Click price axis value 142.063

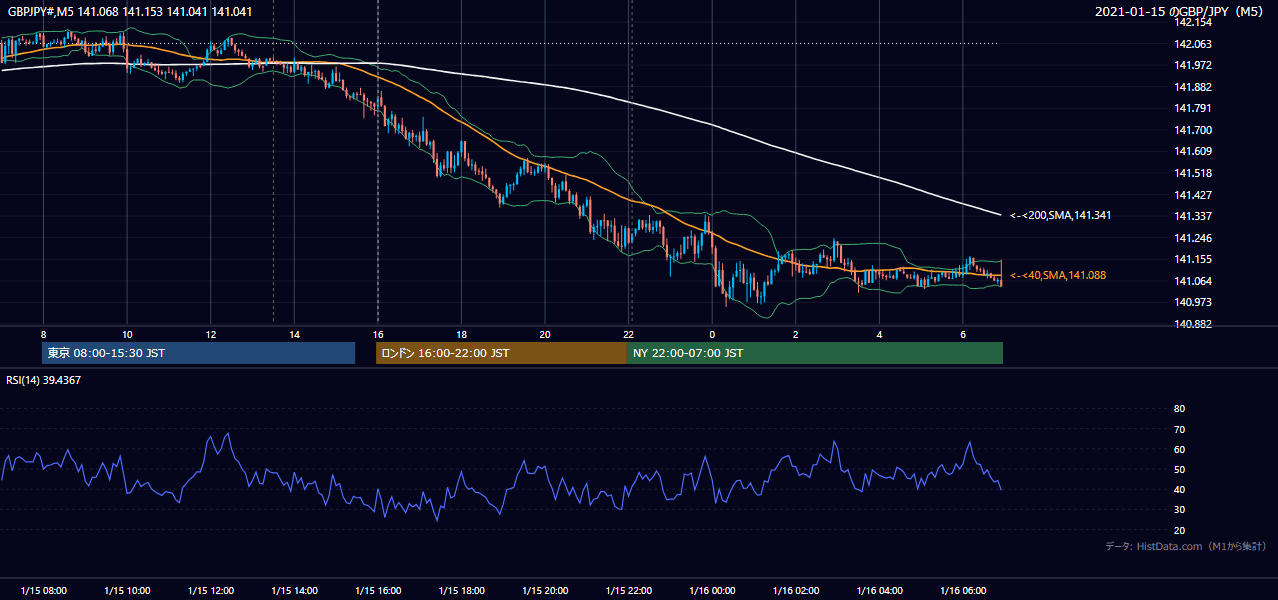coord(1193,44)
